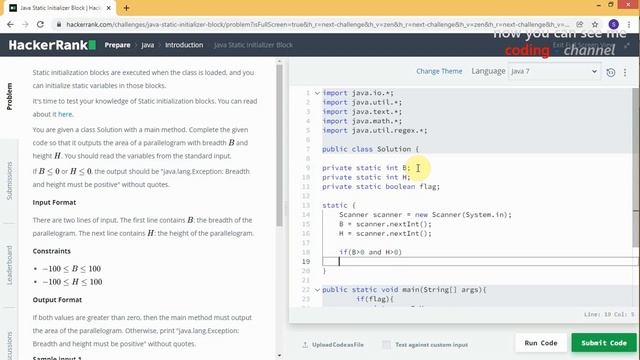
Task: Click the Output Format heading
Action: tap(57, 300)
